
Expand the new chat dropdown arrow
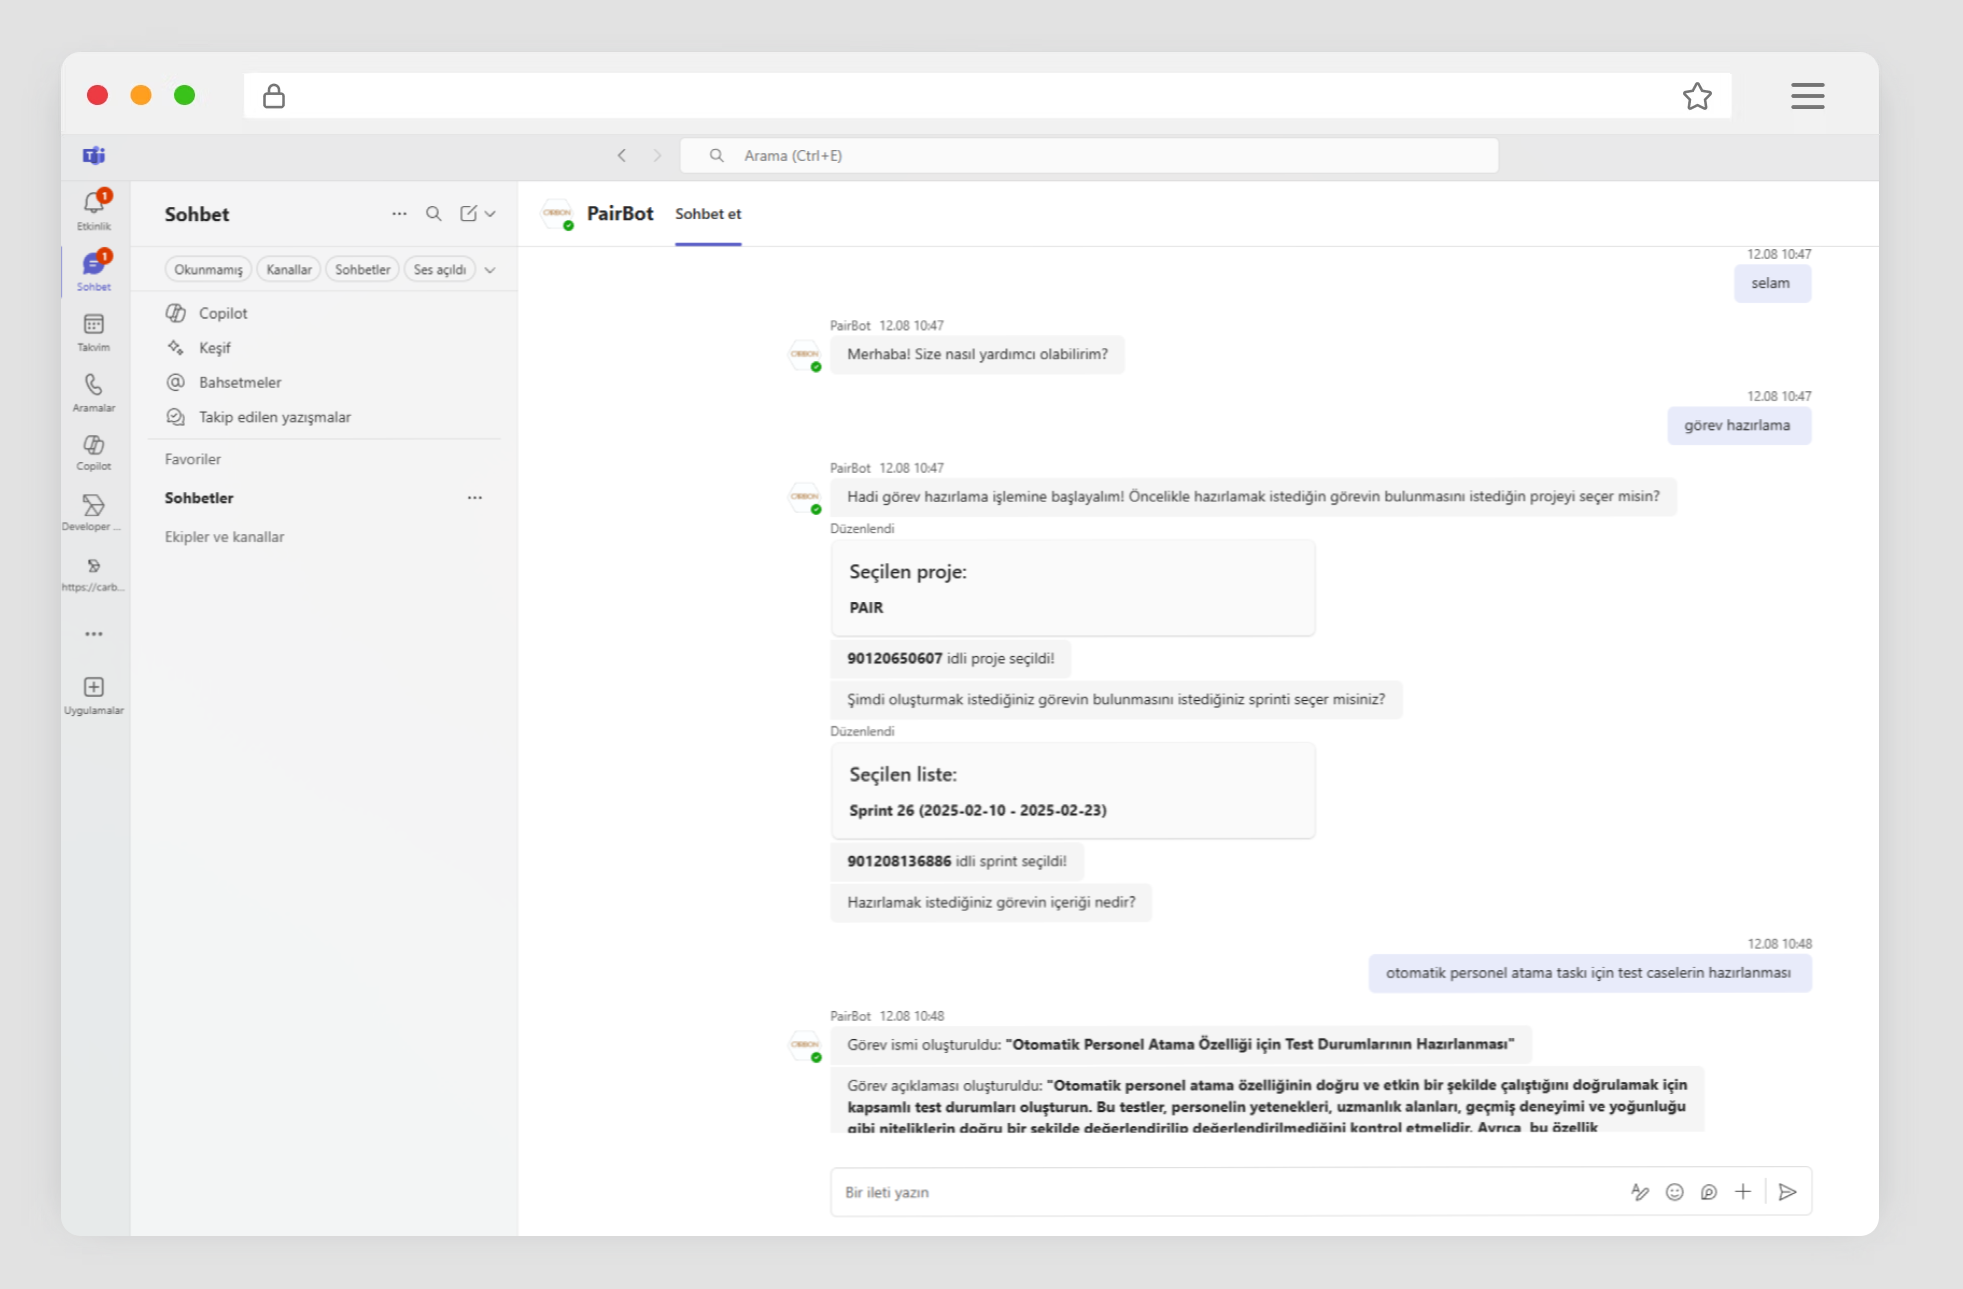click(x=490, y=214)
